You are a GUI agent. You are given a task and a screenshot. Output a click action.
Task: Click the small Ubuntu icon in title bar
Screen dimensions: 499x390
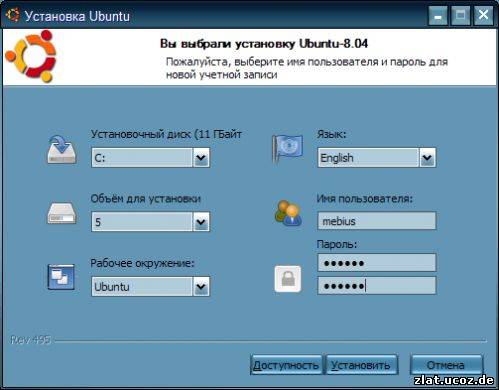tap(13, 15)
